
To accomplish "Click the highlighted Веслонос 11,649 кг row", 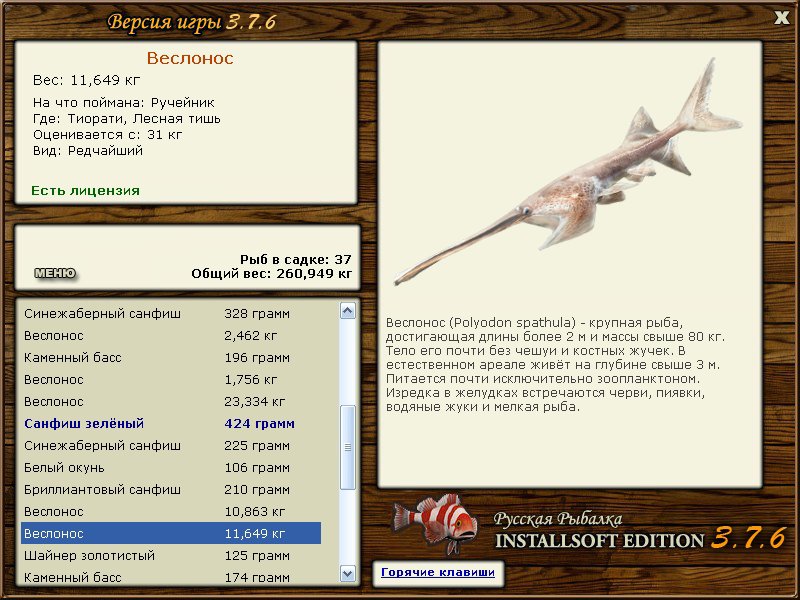I will click(x=171, y=533).
